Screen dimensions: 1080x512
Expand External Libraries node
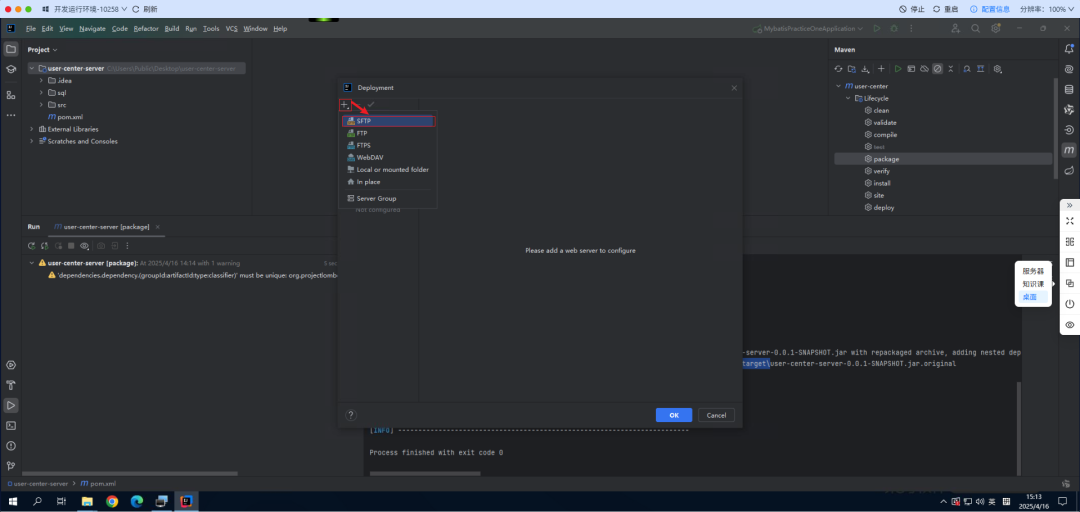(32, 129)
